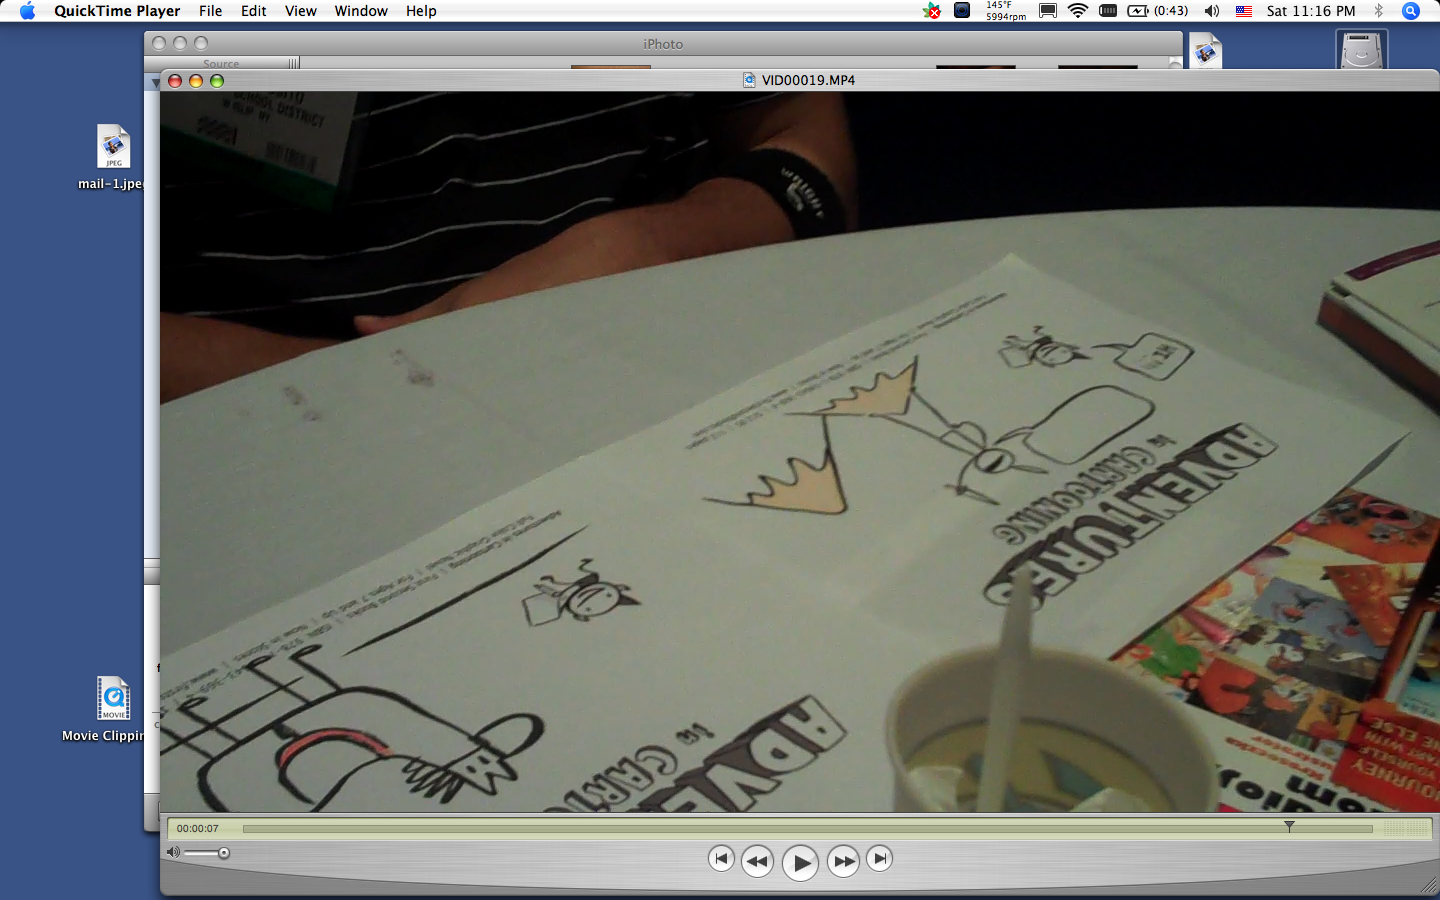Open the Edit menu
The image size is (1440, 900).
(x=253, y=11)
